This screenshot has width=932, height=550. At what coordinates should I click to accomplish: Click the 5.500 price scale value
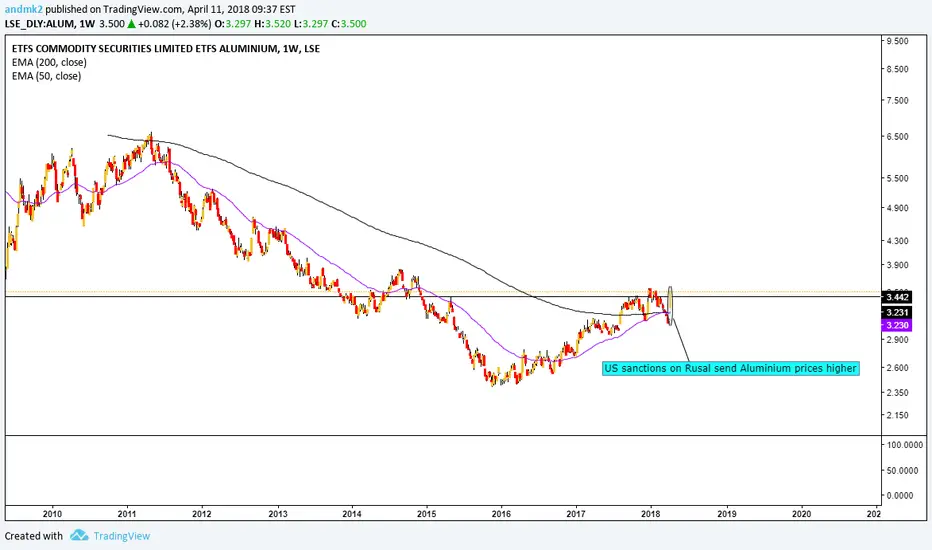898,178
